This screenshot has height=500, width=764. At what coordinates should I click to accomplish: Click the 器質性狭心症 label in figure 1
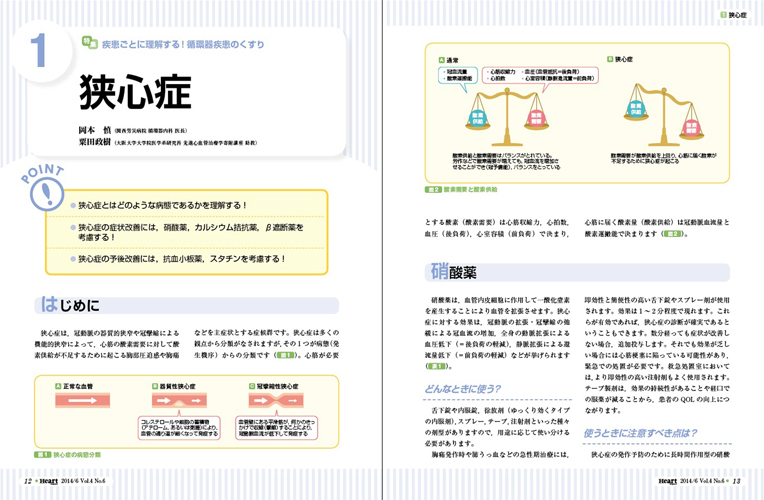pyautogui.click(x=174, y=386)
